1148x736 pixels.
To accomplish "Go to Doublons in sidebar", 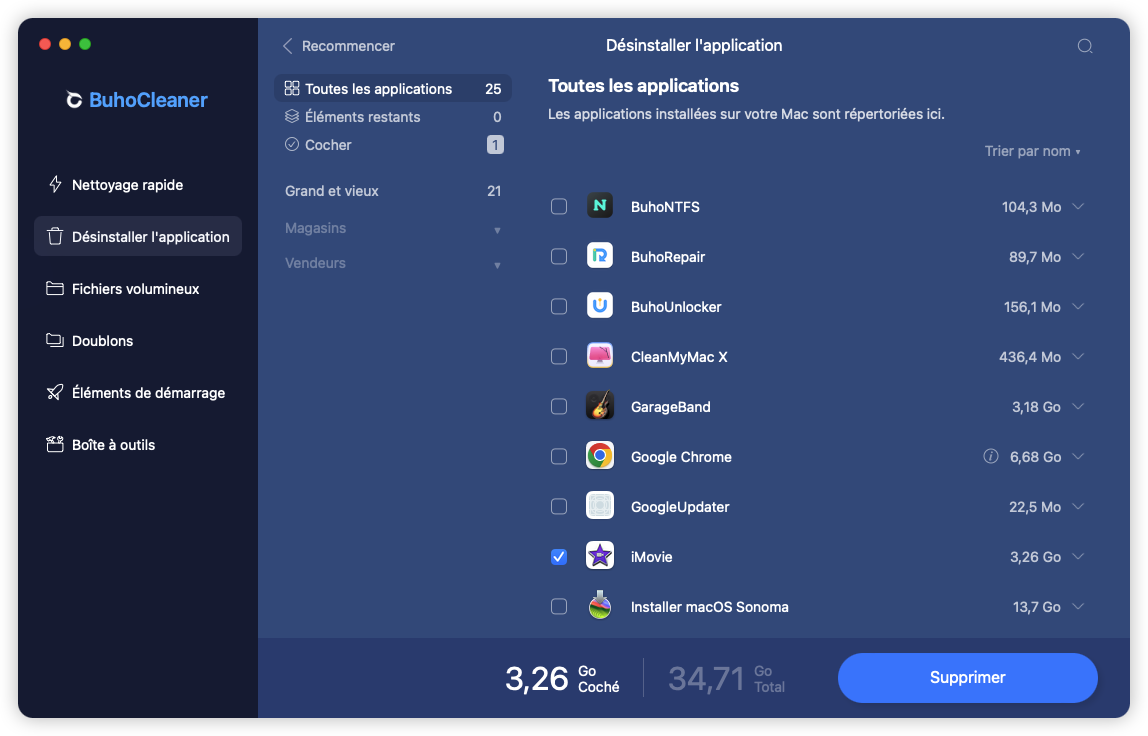I will (x=138, y=341).
